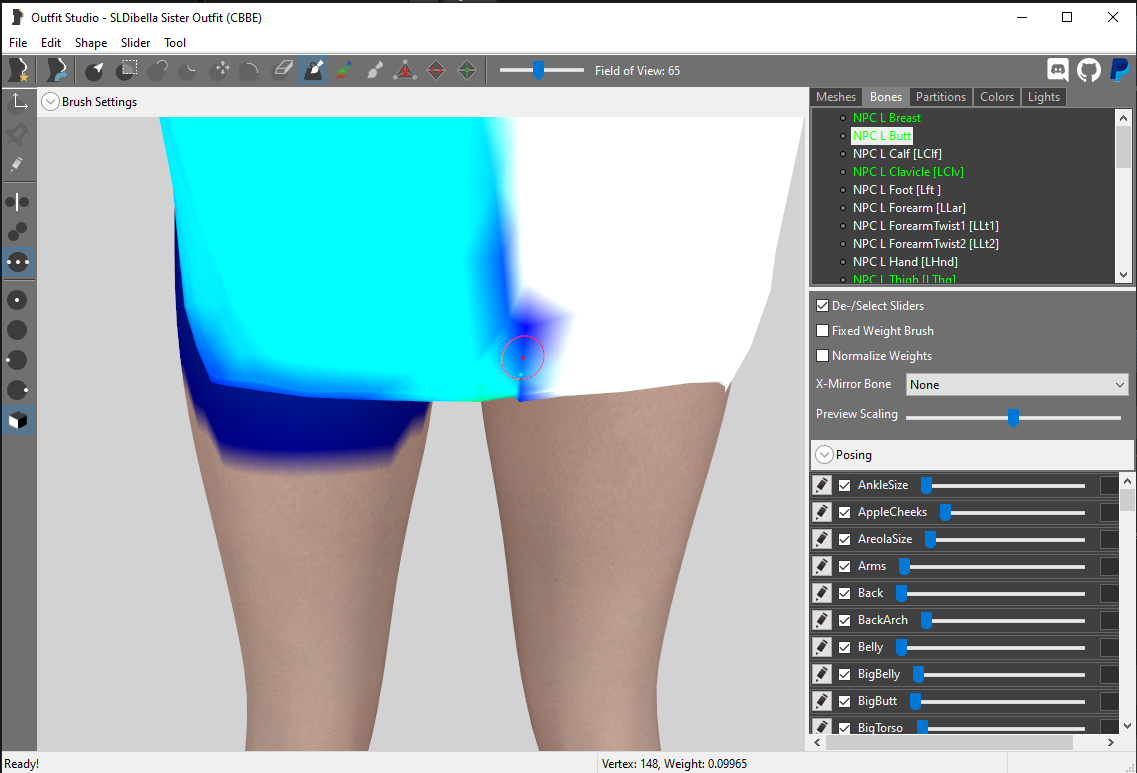
Task: Toggle connected-only editing icon
Action: click(18, 231)
